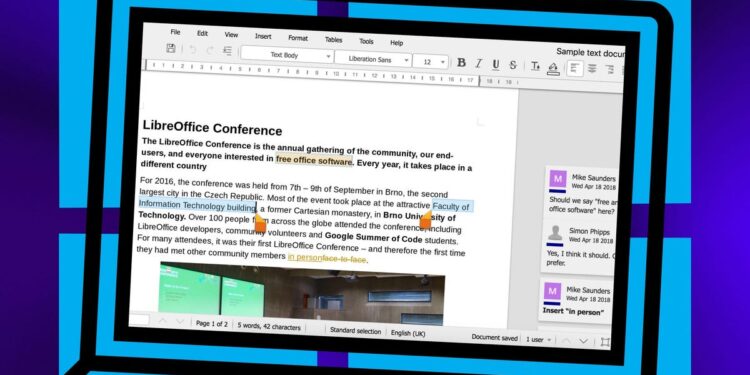Toggle Bold formatting

461,62
